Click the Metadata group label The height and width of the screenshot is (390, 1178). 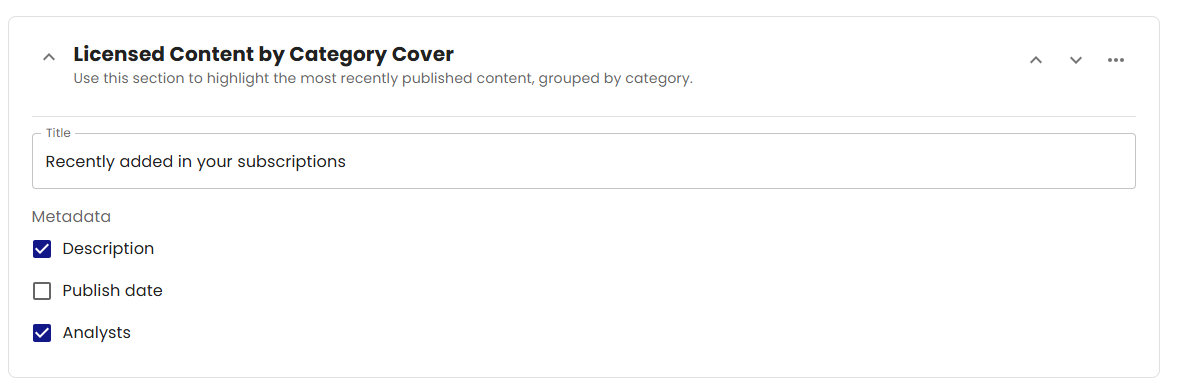click(71, 216)
